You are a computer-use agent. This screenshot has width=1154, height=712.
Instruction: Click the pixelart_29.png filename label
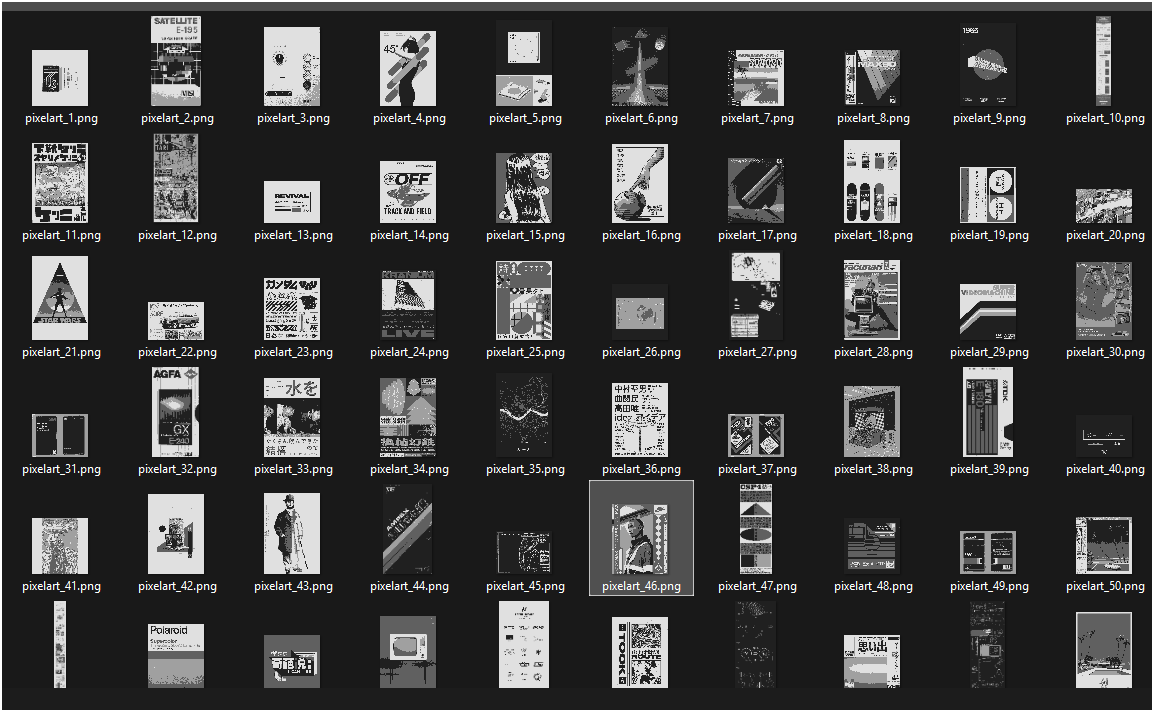point(989,352)
